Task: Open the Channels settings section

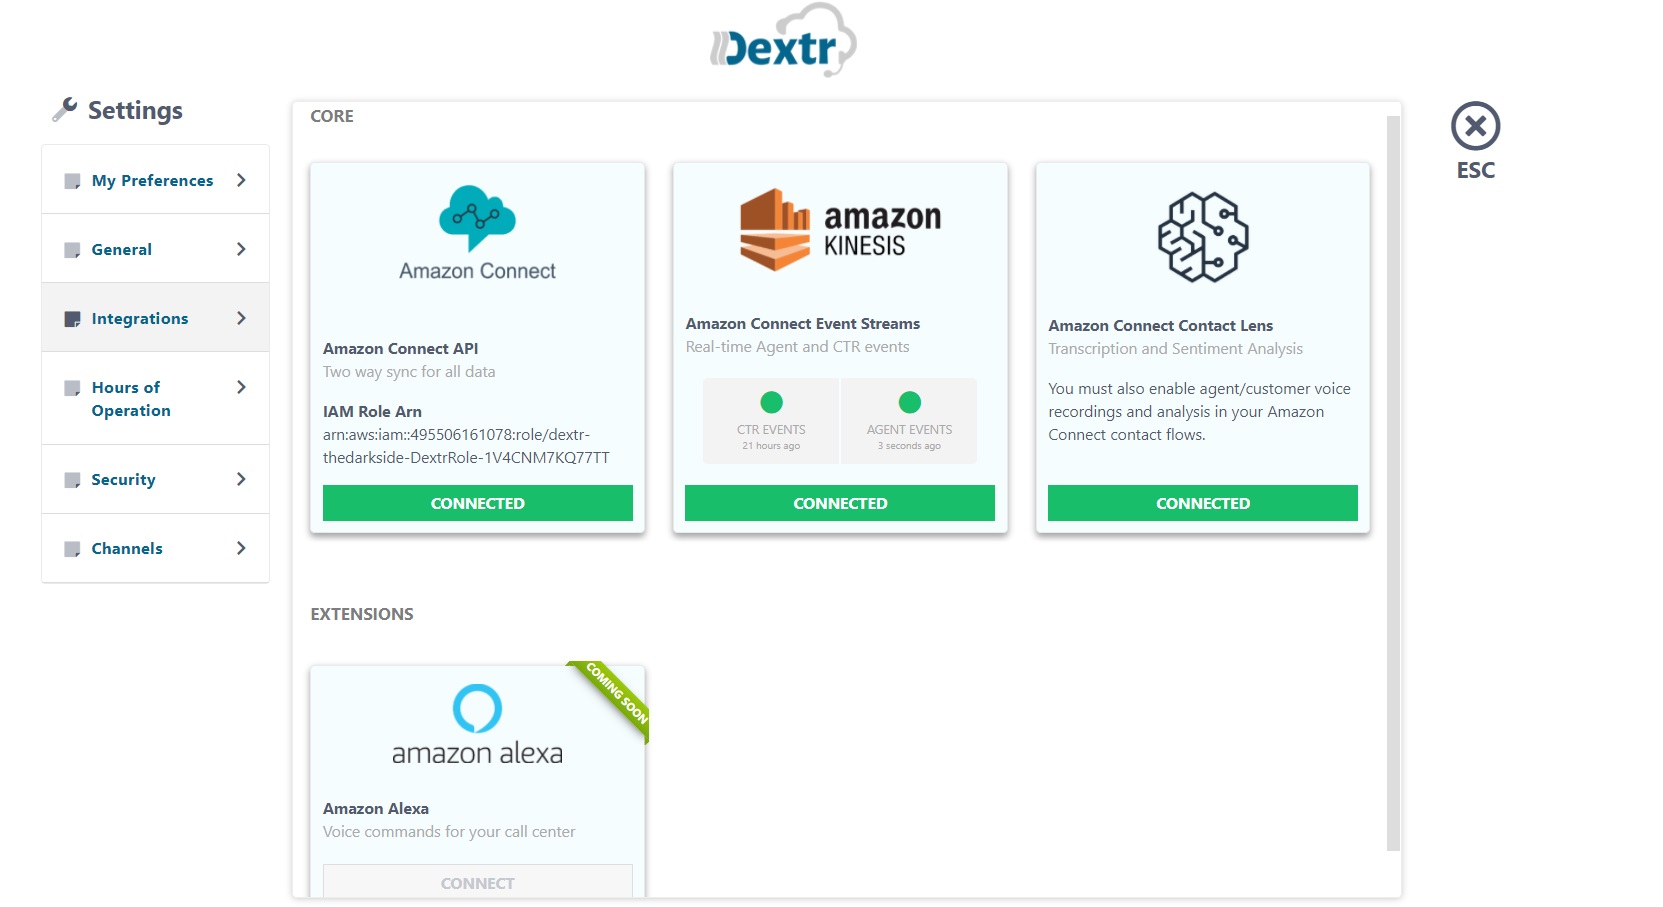Action: coord(155,549)
